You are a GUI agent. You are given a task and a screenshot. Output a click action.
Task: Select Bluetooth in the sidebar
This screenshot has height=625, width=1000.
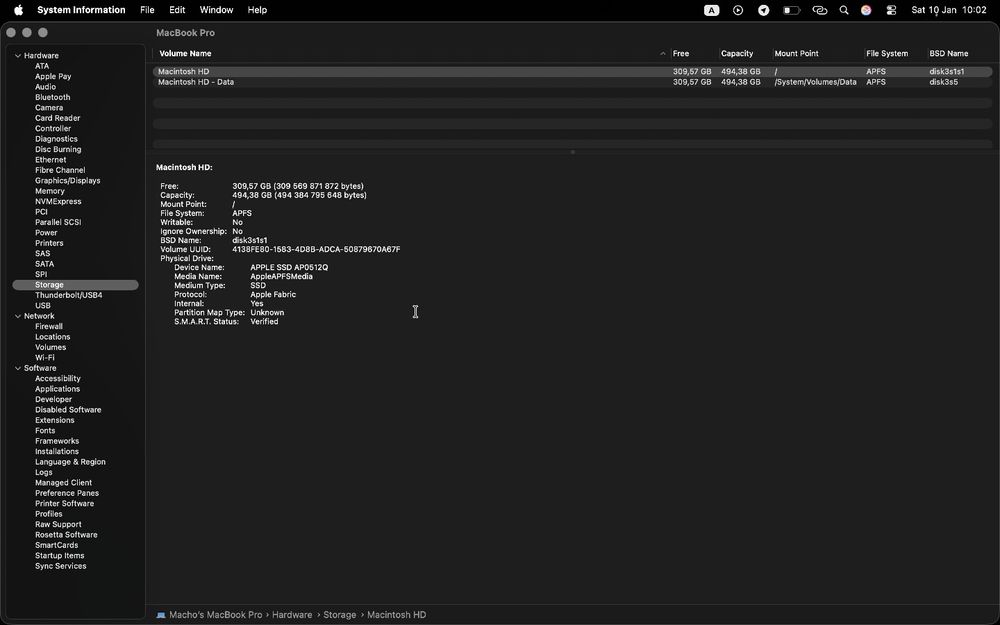click(x=52, y=97)
